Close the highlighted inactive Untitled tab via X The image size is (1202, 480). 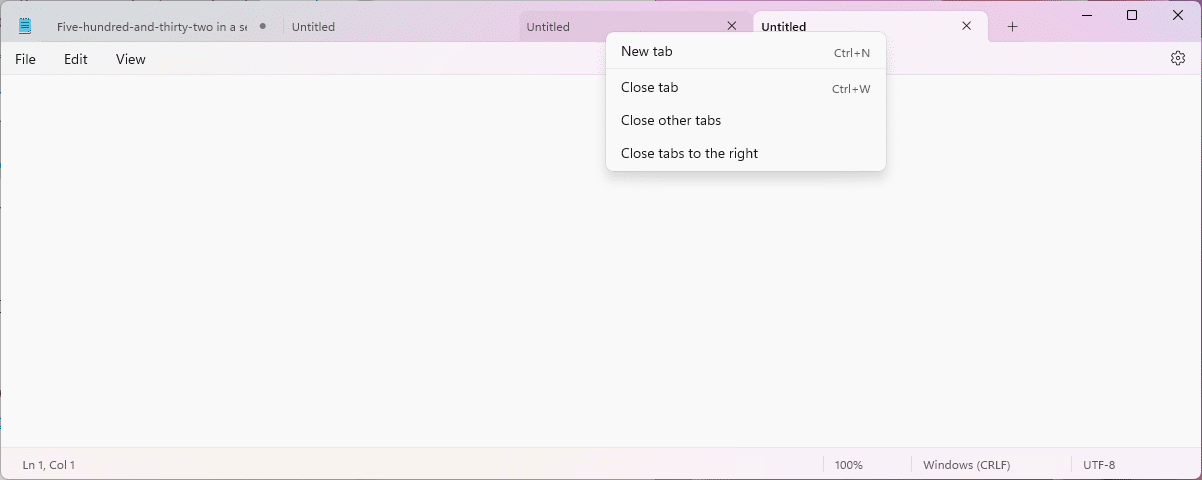pos(732,27)
